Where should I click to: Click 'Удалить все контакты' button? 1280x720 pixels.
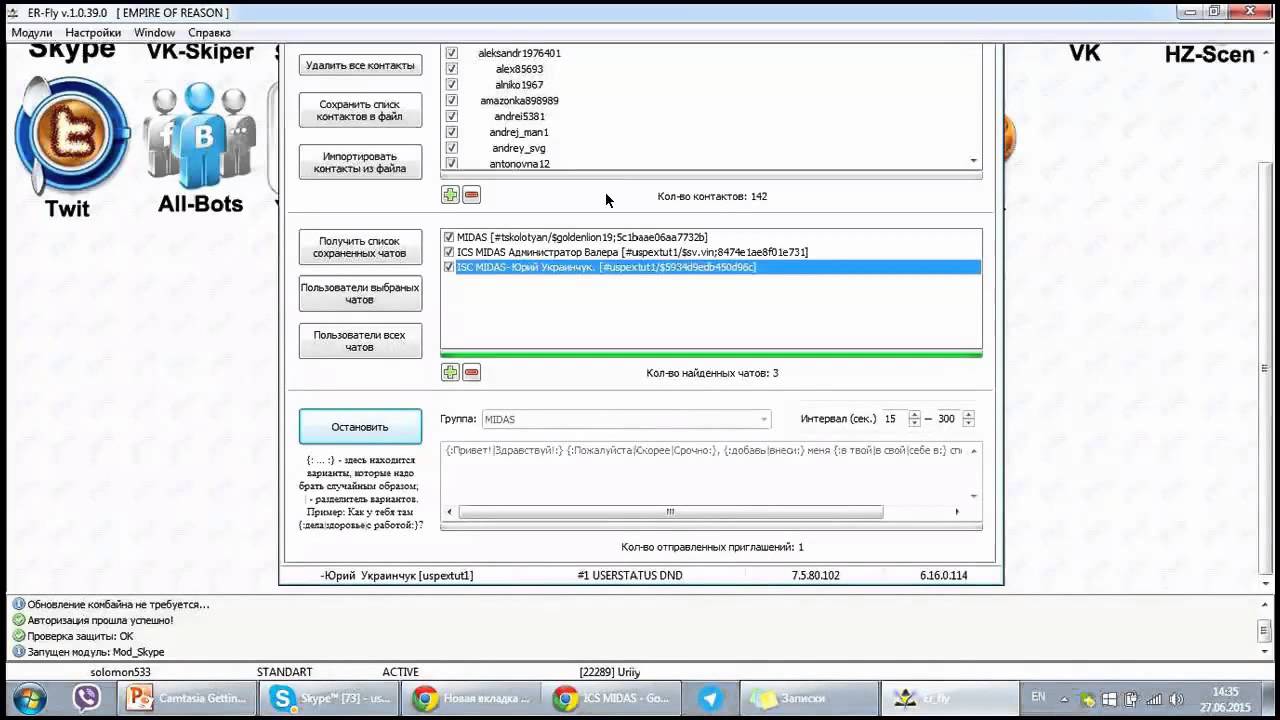(x=360, y=66)
